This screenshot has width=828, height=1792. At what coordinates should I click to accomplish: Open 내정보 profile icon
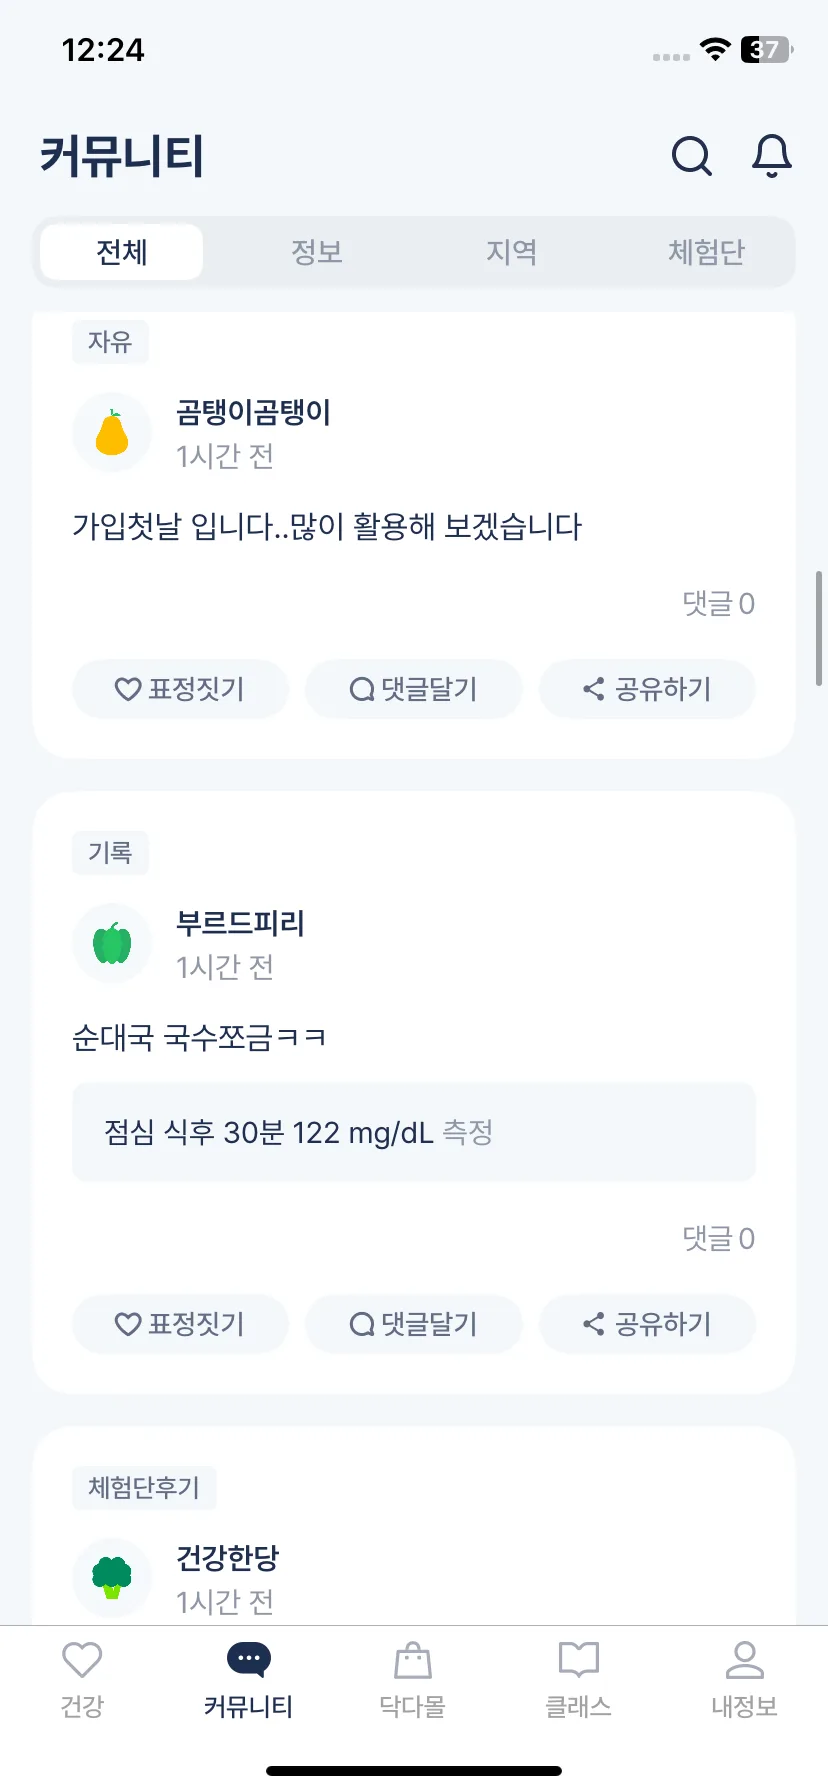click(744, 1680)
